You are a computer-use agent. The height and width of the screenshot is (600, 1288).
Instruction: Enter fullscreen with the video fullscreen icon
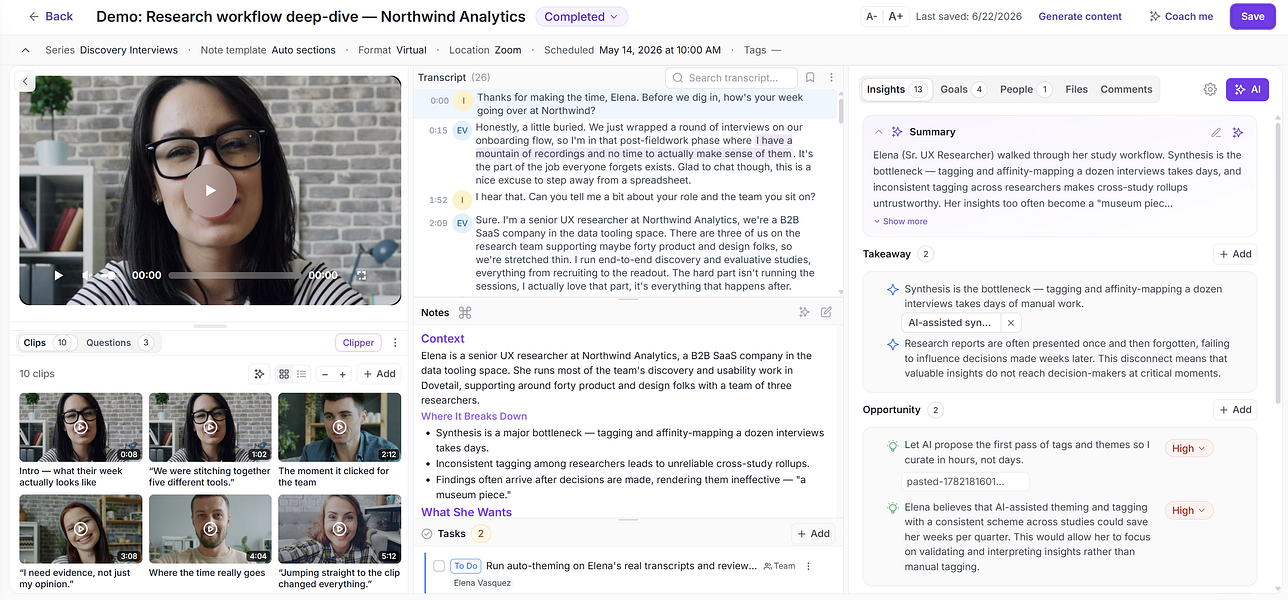coord(362,275)
